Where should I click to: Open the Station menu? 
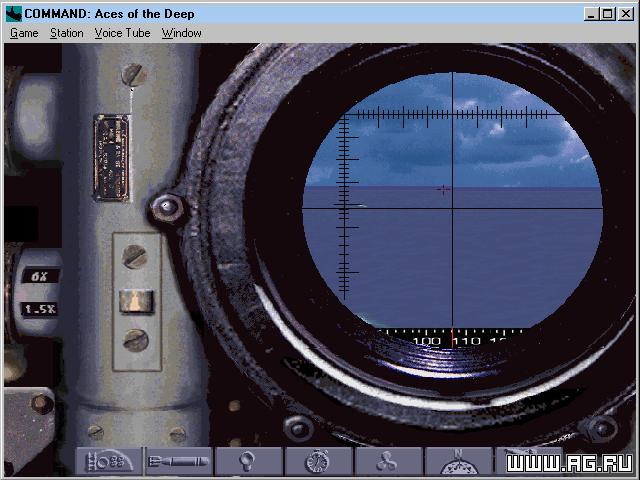point(67,33)
